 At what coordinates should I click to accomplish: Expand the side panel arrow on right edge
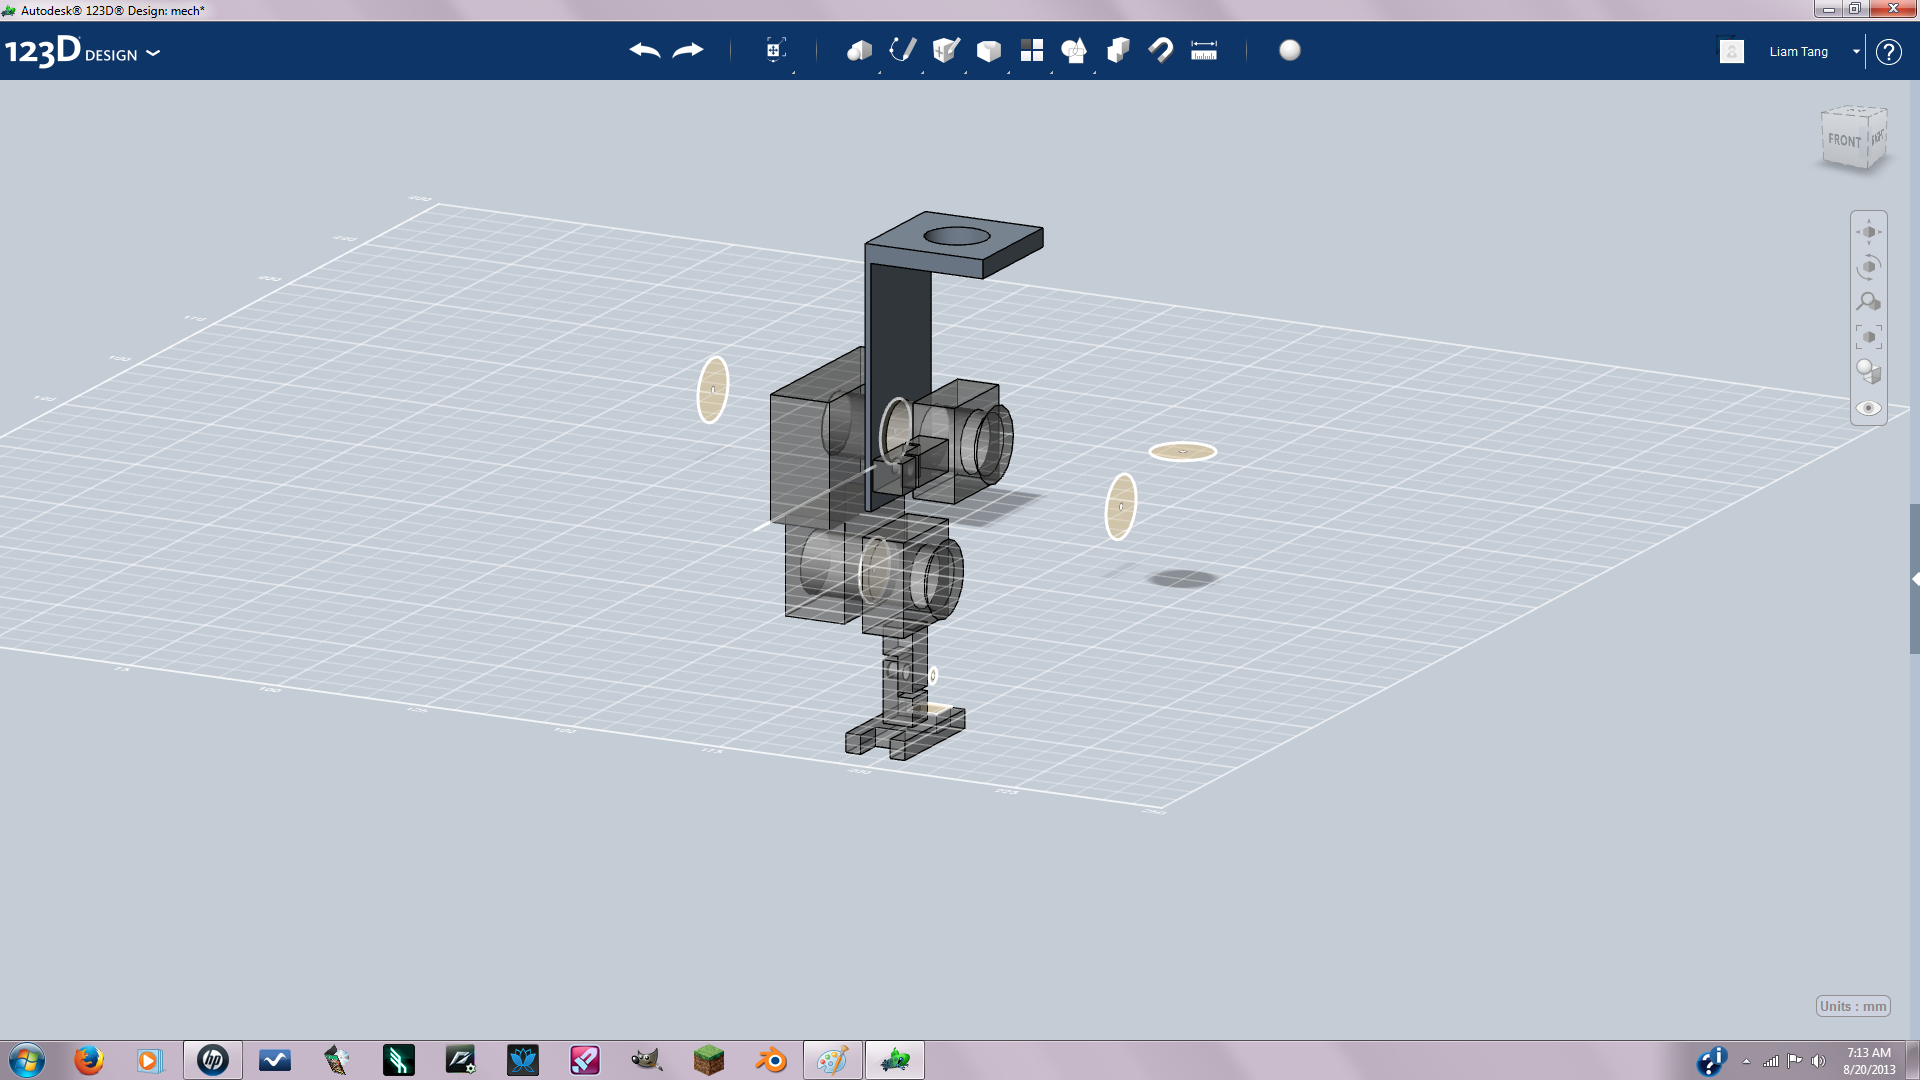(1914, 579)
